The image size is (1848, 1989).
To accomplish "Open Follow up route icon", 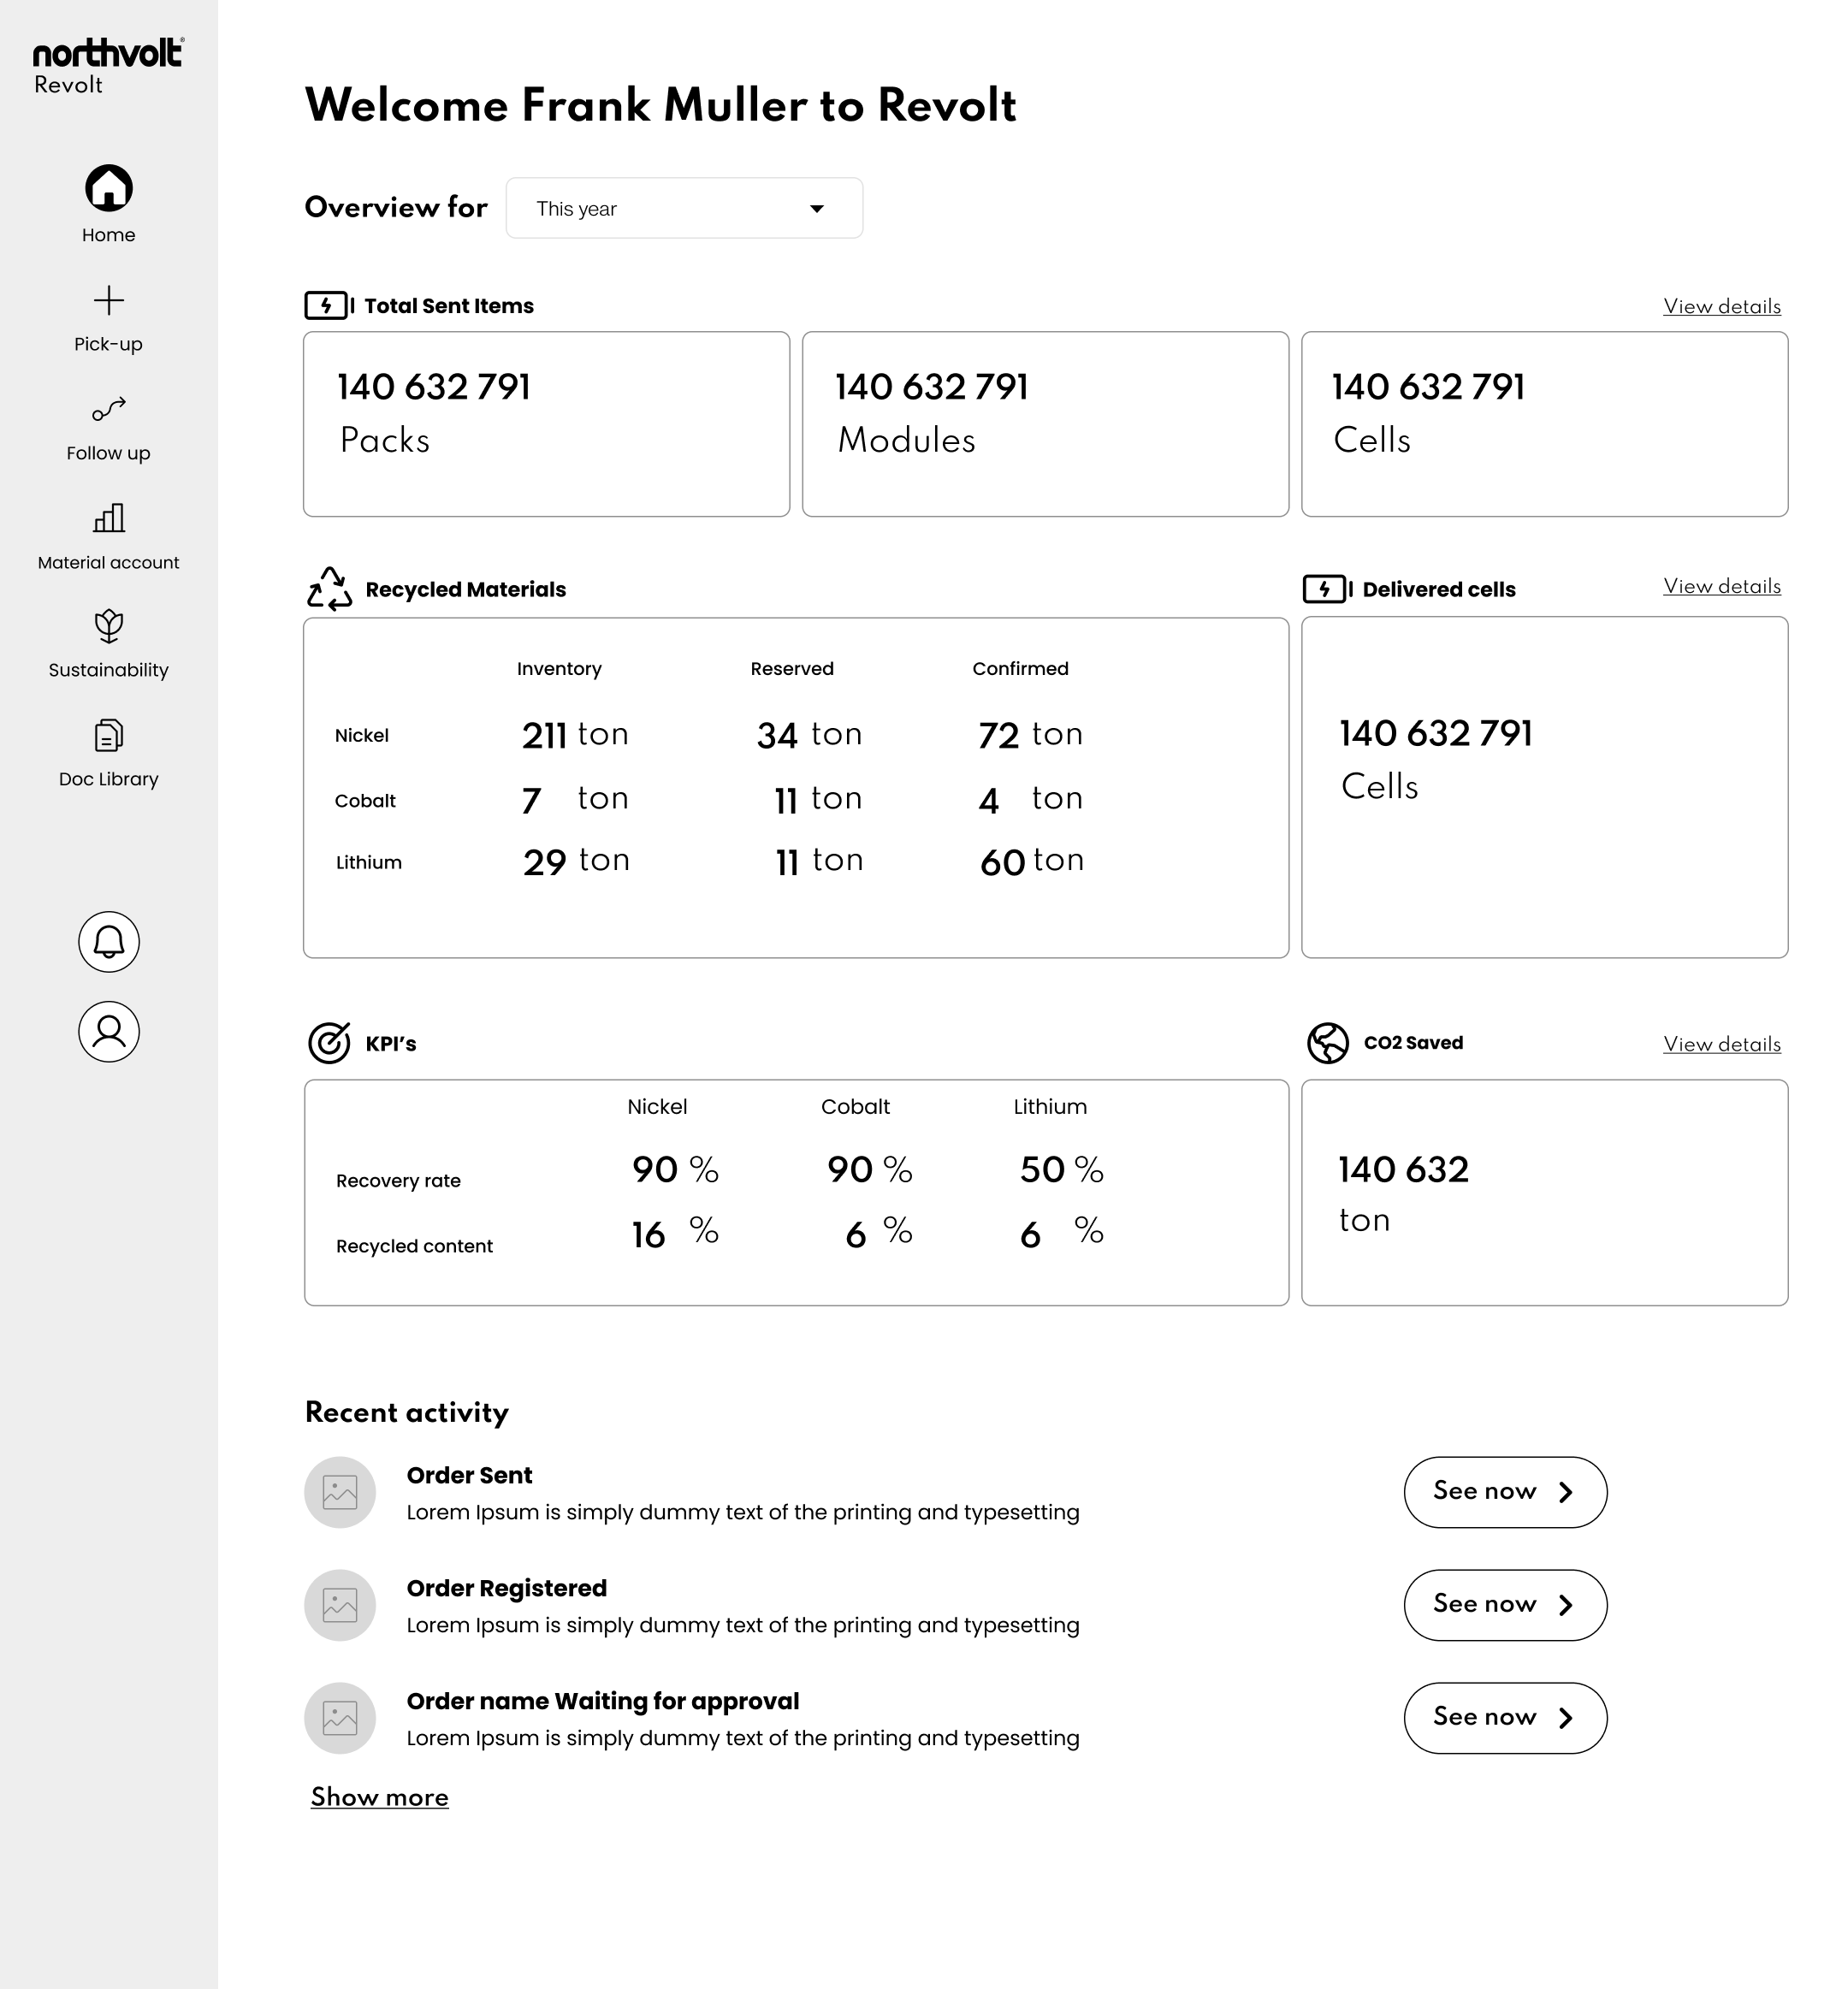I will coord(108,409).
